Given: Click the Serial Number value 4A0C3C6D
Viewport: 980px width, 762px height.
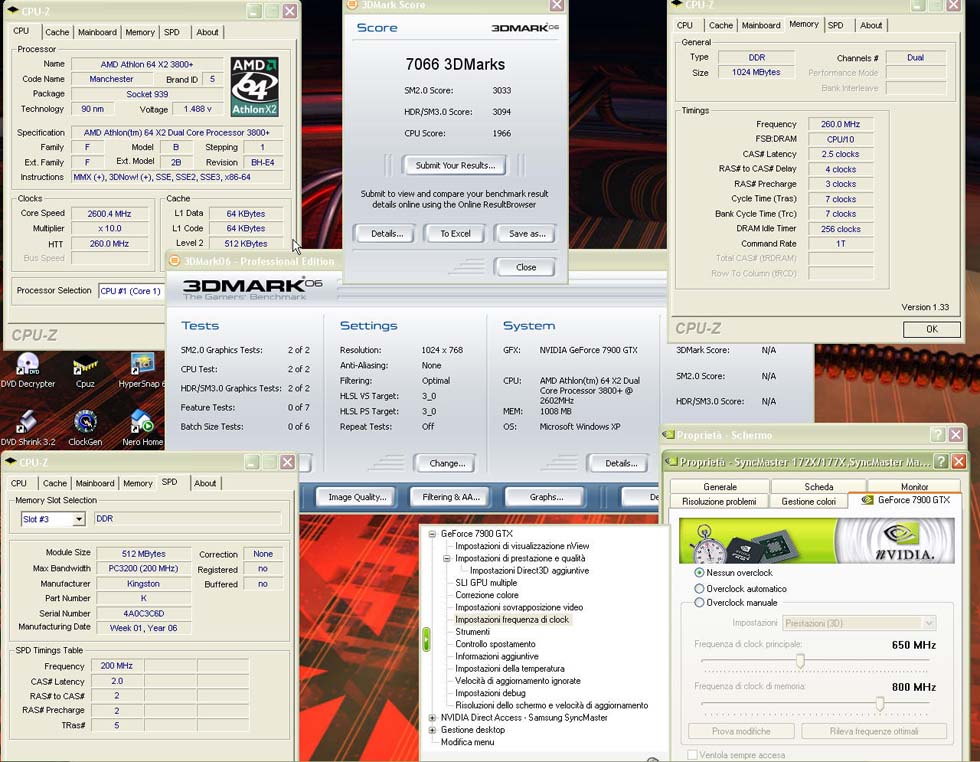Looking at the screenshot, I should pos(143,614).
